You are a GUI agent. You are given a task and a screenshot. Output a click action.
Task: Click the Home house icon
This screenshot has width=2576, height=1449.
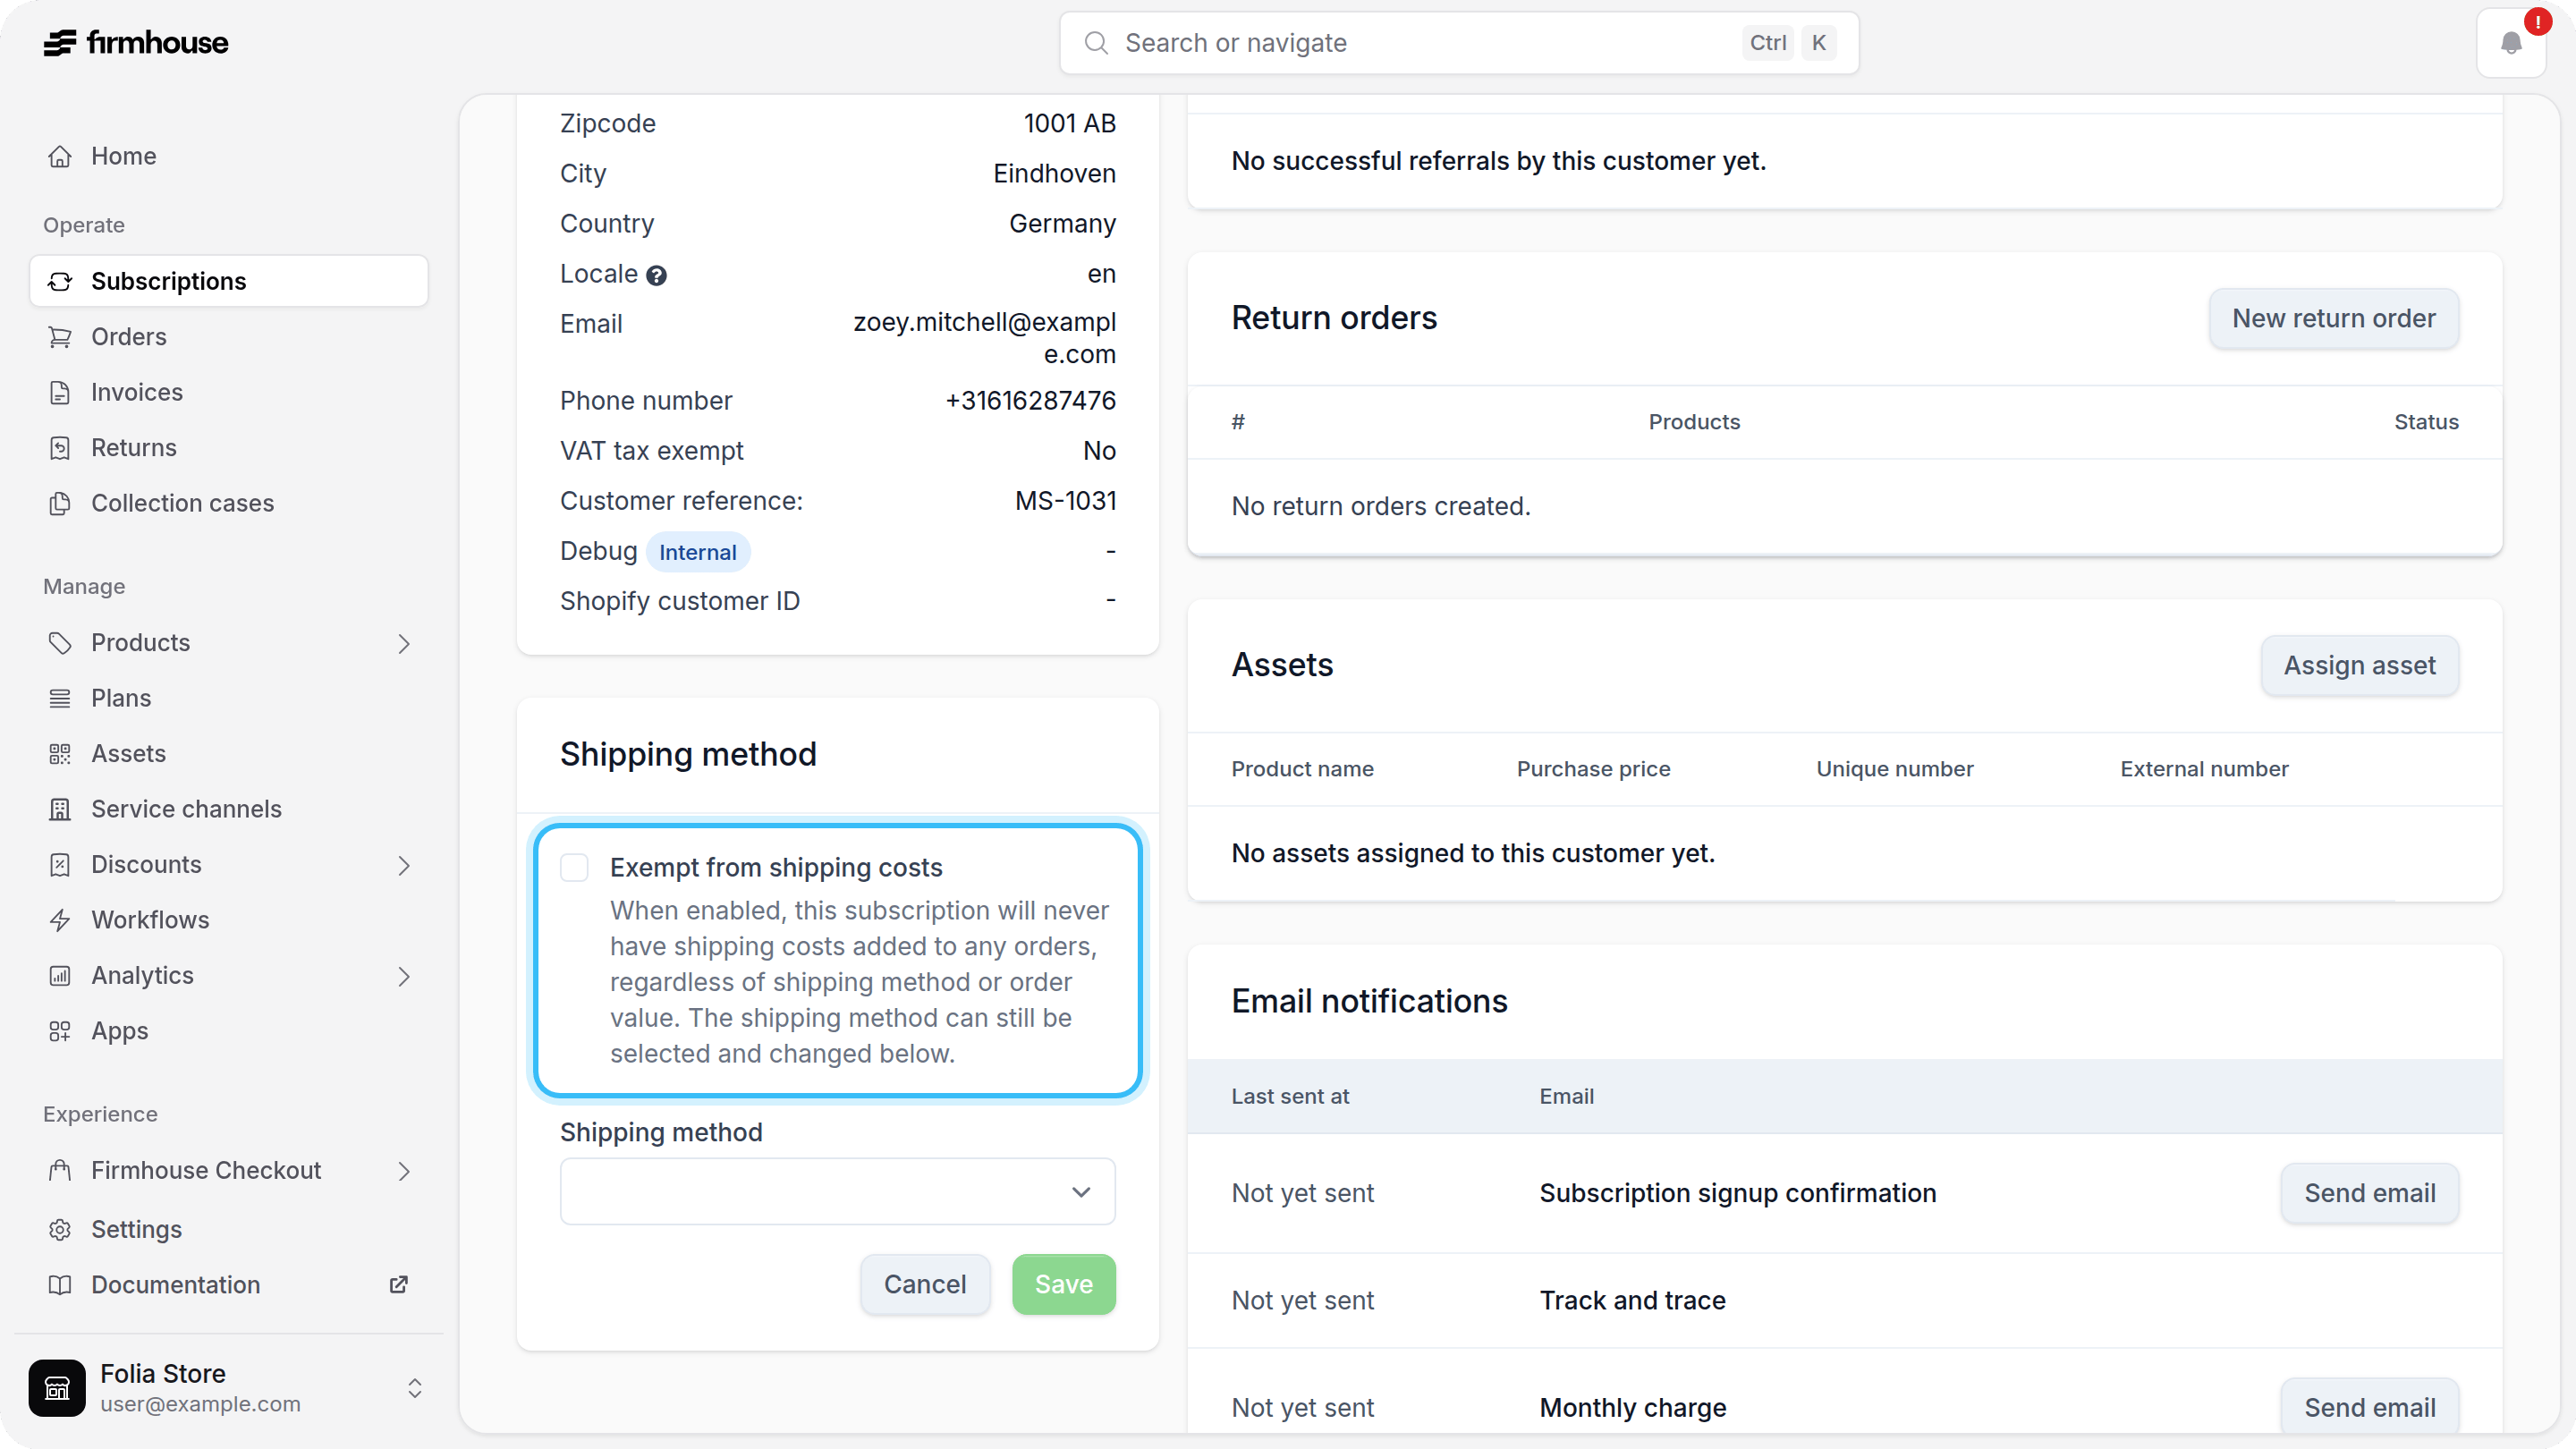pos(60,156)
